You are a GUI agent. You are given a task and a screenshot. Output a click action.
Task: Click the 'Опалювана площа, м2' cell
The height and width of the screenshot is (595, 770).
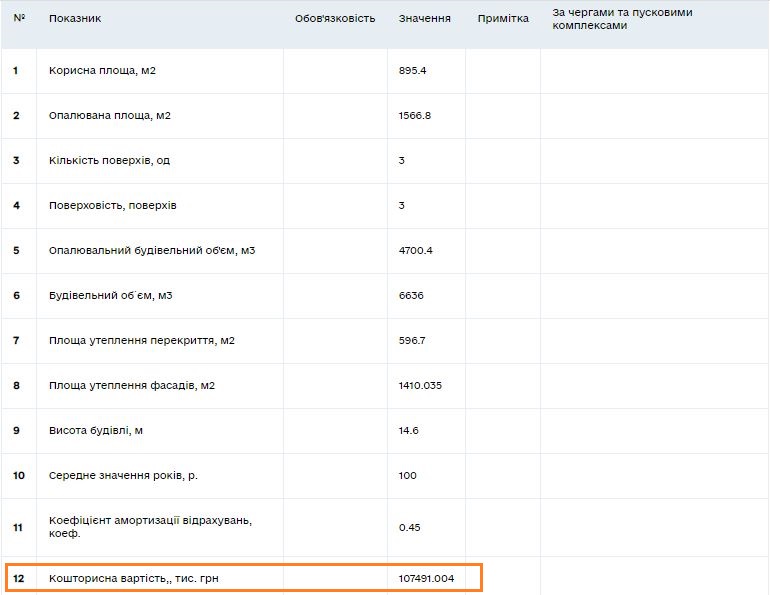110,116
